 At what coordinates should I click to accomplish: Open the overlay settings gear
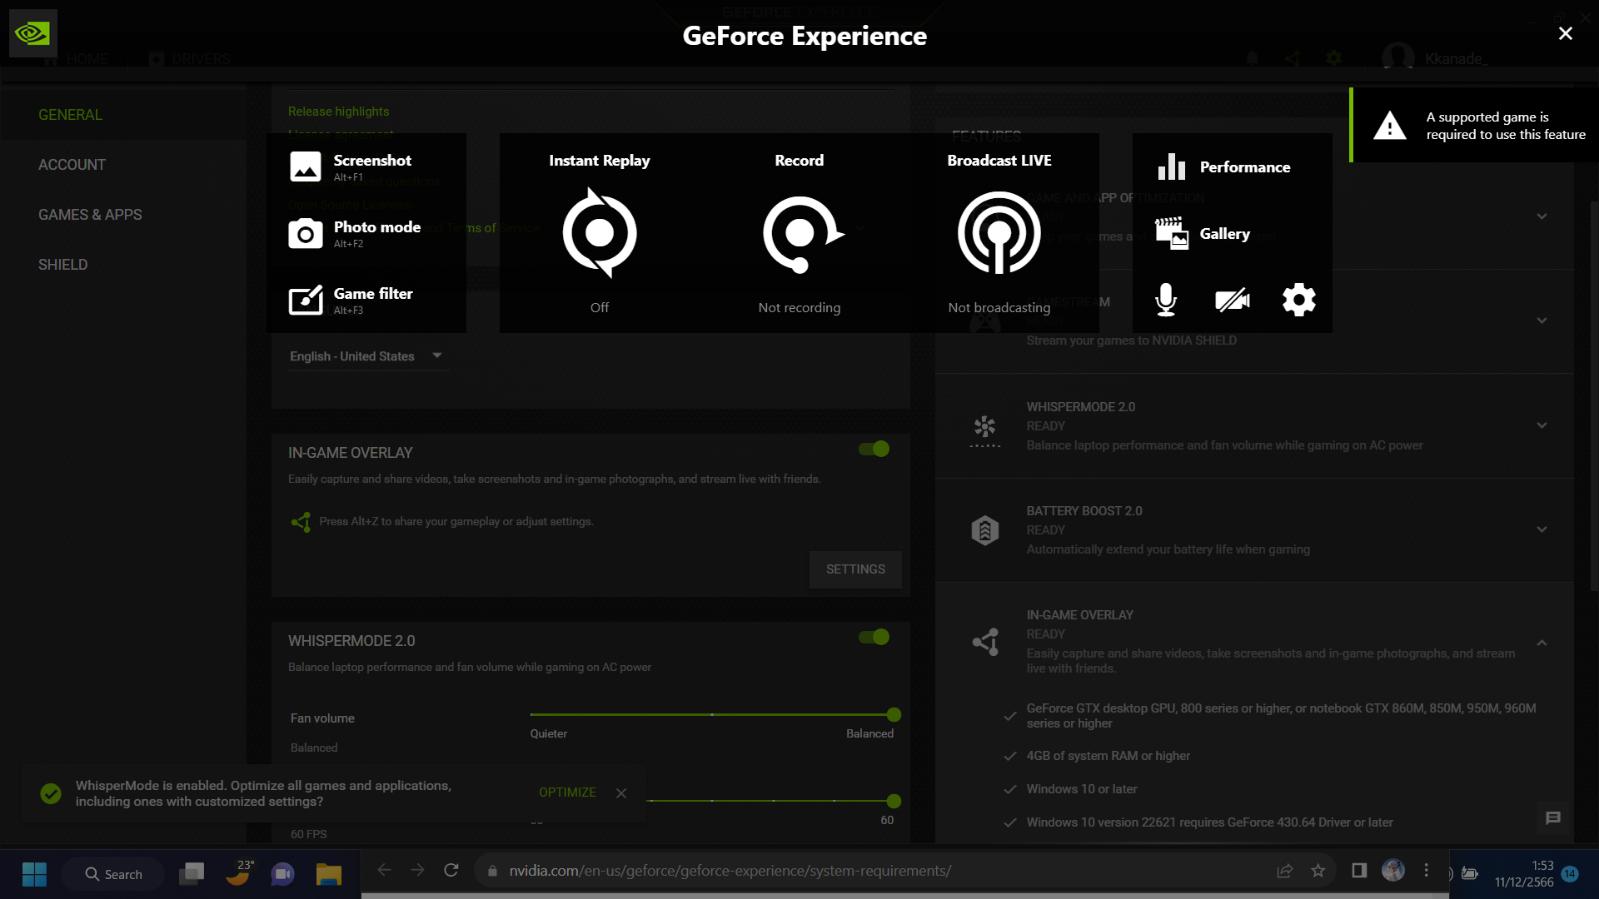click(x=1299, y=299)
